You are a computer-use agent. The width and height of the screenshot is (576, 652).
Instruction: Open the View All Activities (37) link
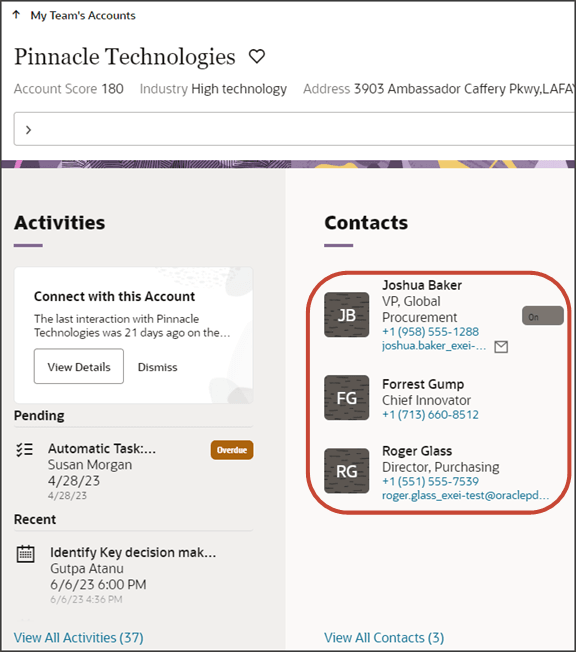pyautogui.click(x=79, y=637)
